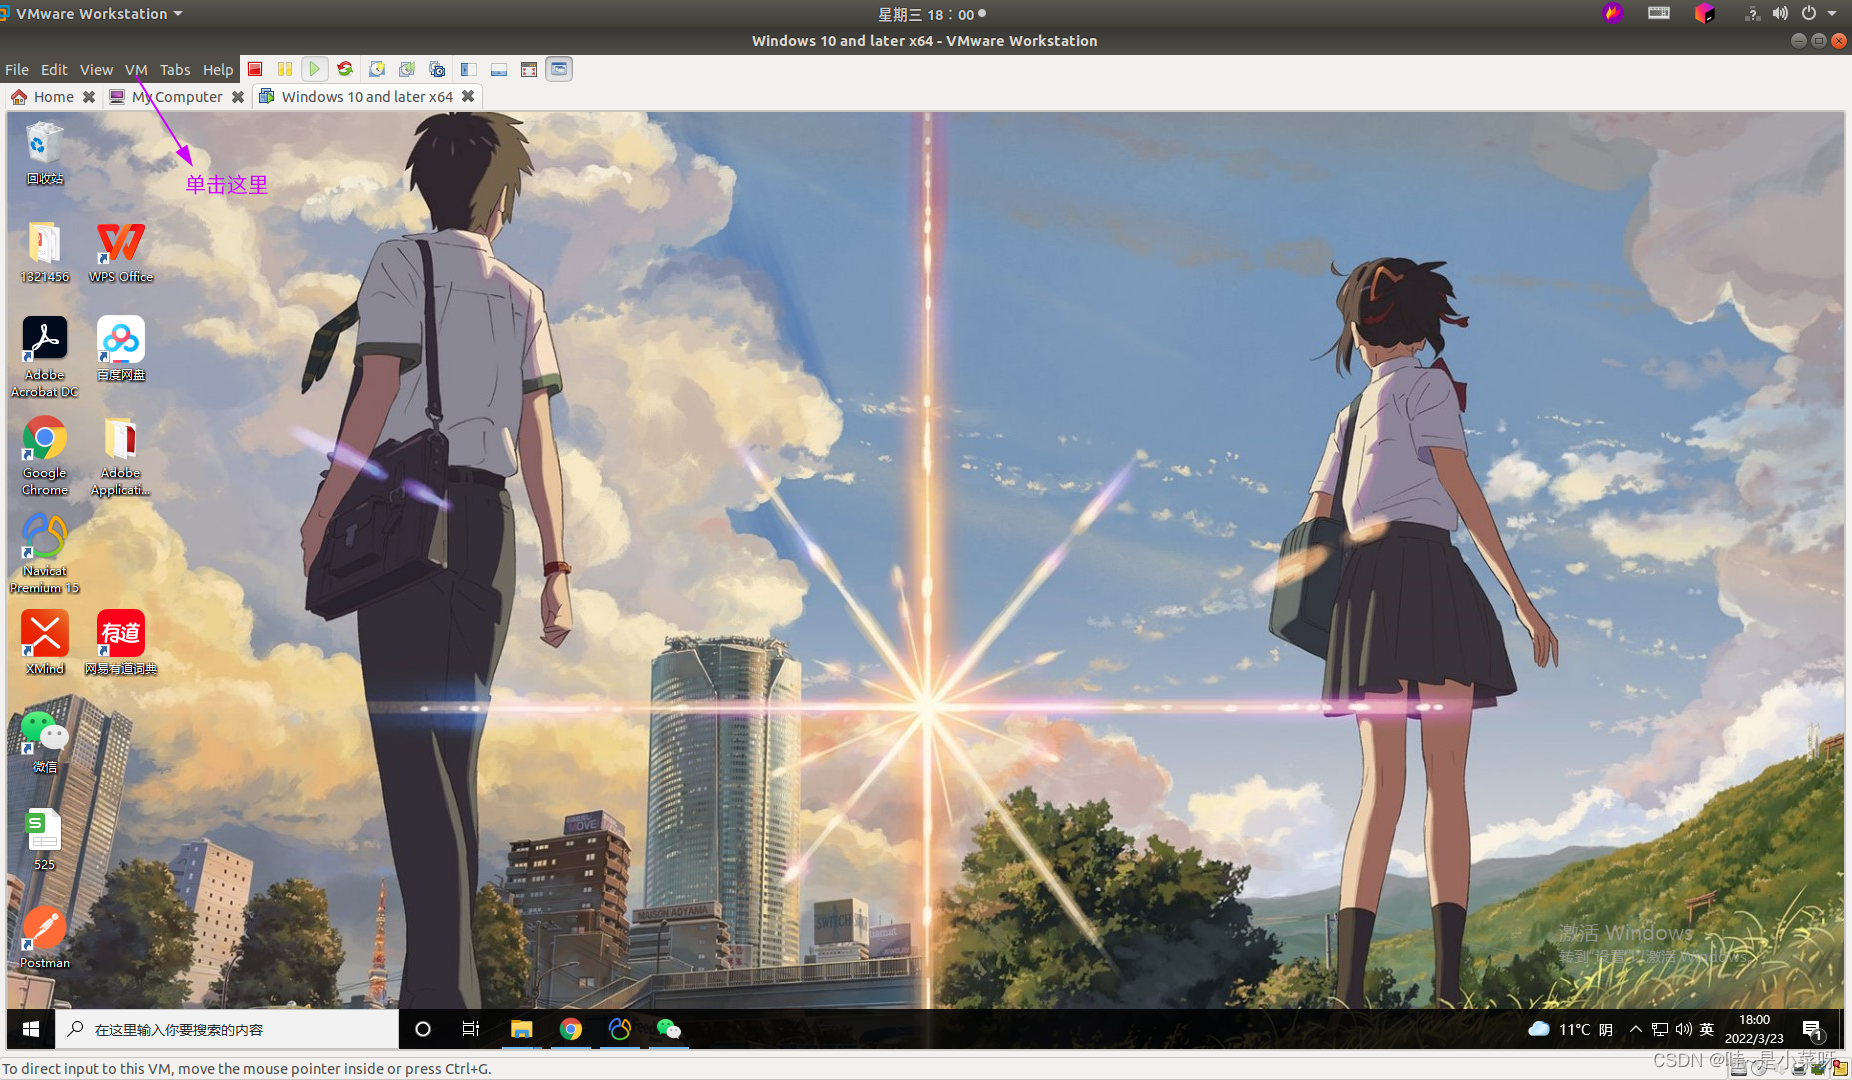Select the Windows 10 and later x64 tab
Screen dimensions: 1852x1080
(357, 96)
